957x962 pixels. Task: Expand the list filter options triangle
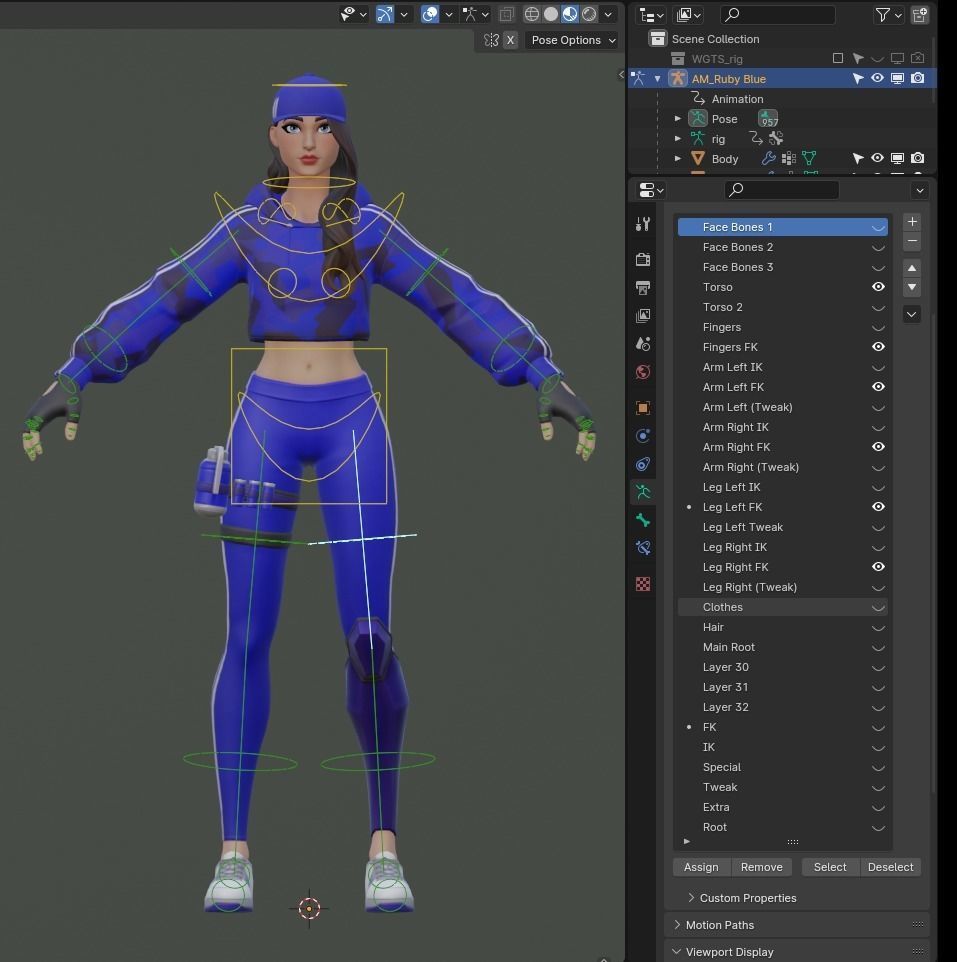[686, 842]
